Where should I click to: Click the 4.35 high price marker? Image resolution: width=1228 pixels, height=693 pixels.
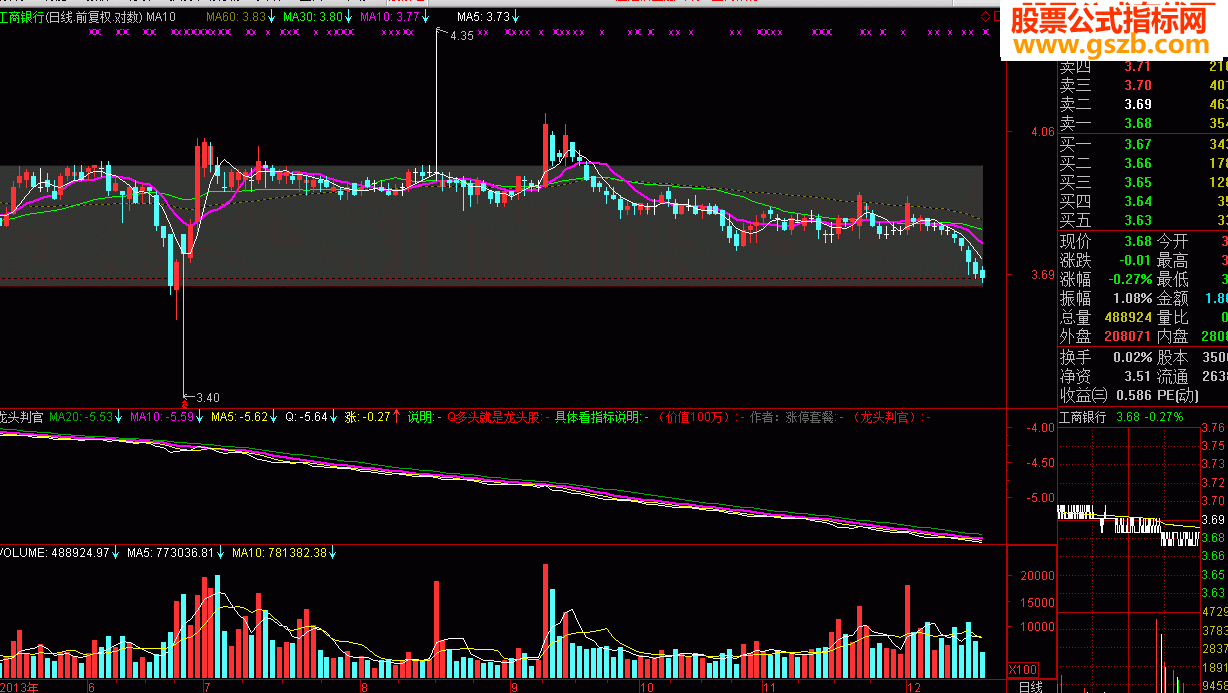coord(462,36)
